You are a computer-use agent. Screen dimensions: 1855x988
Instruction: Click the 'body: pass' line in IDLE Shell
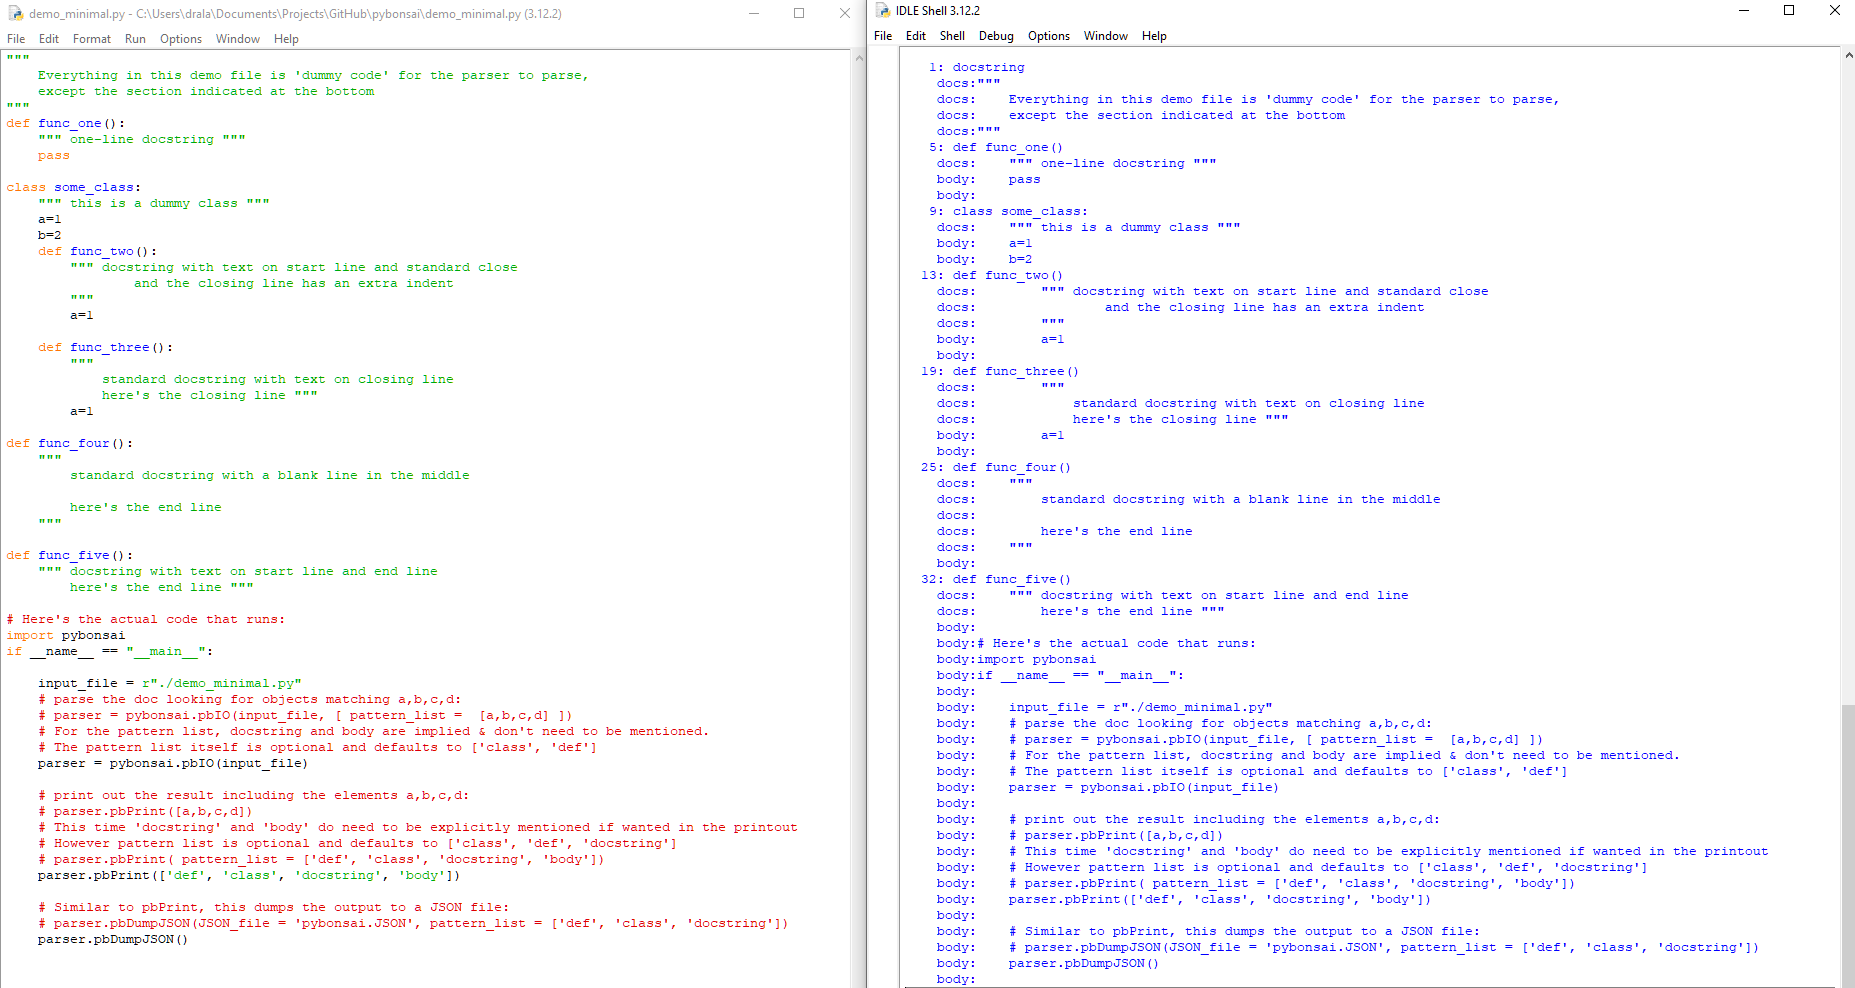pyautogui.click(x=989, y=180)
